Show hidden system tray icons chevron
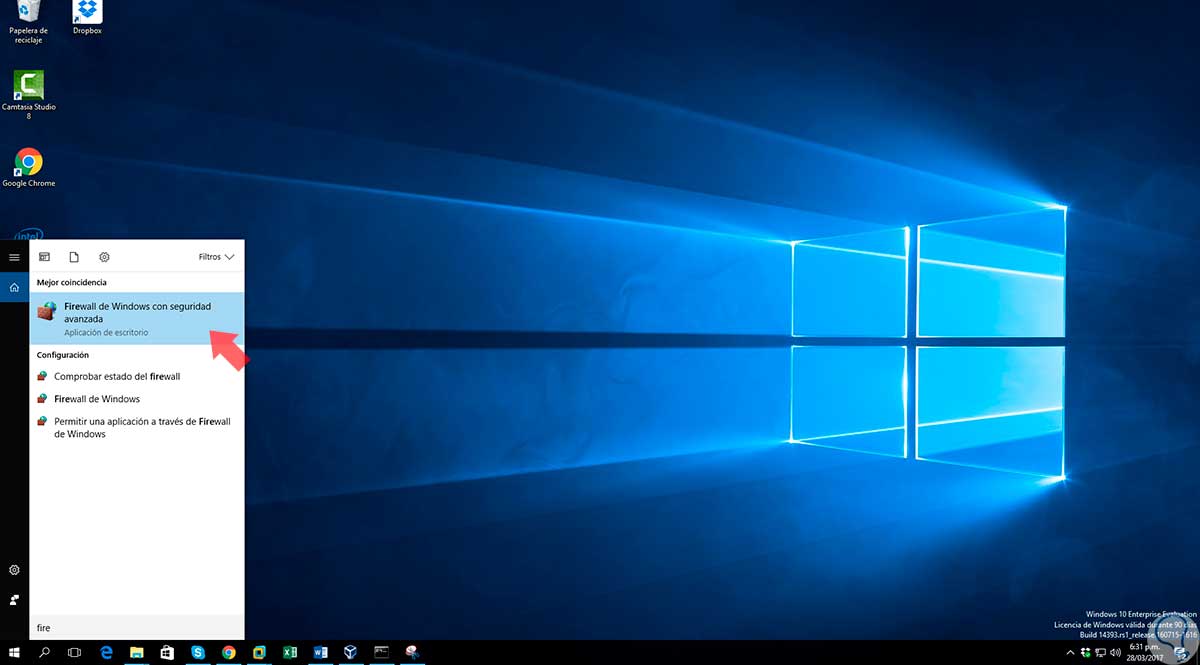1200x665 pixels. point(1071,652)
